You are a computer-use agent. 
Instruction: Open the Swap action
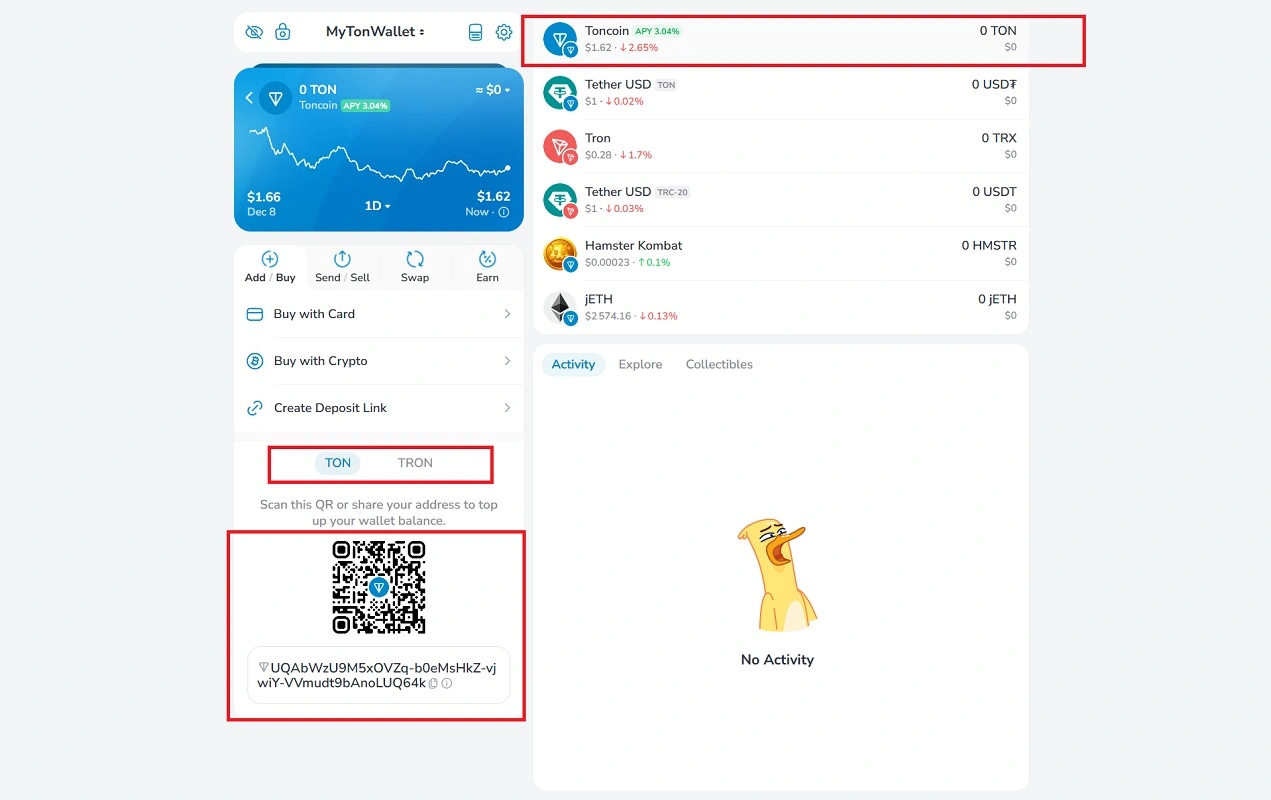415,267
